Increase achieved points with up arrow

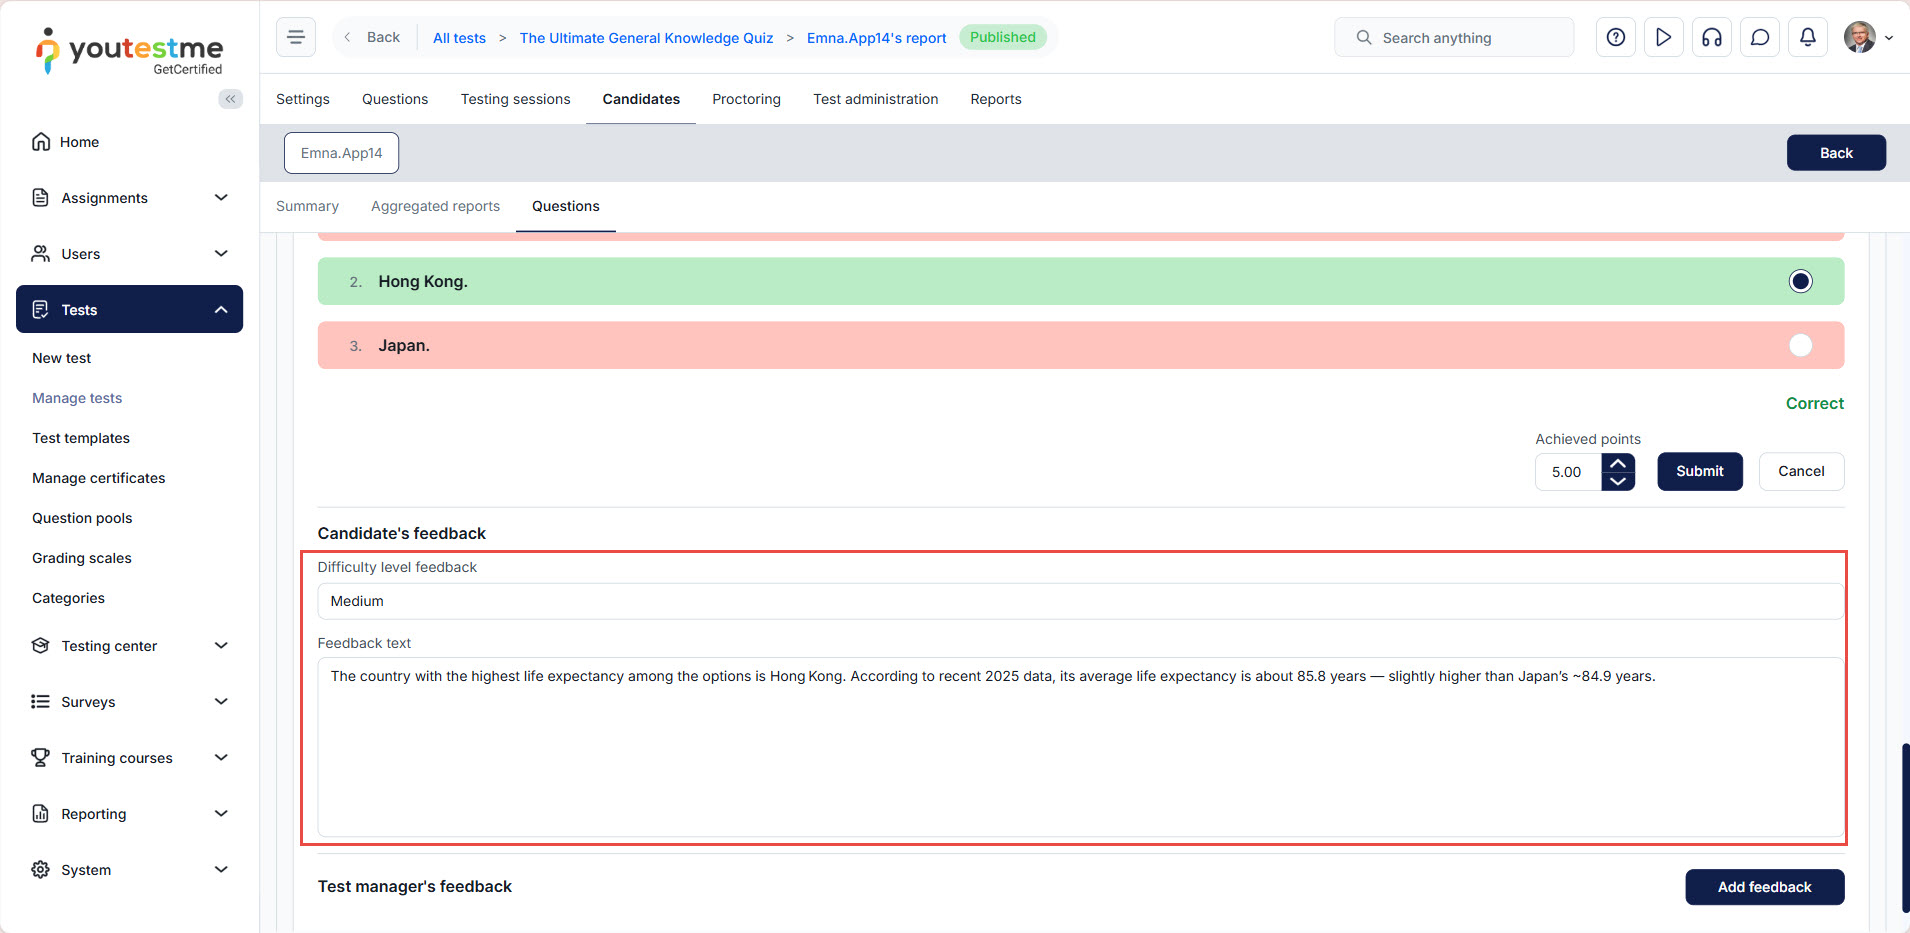1617,463
